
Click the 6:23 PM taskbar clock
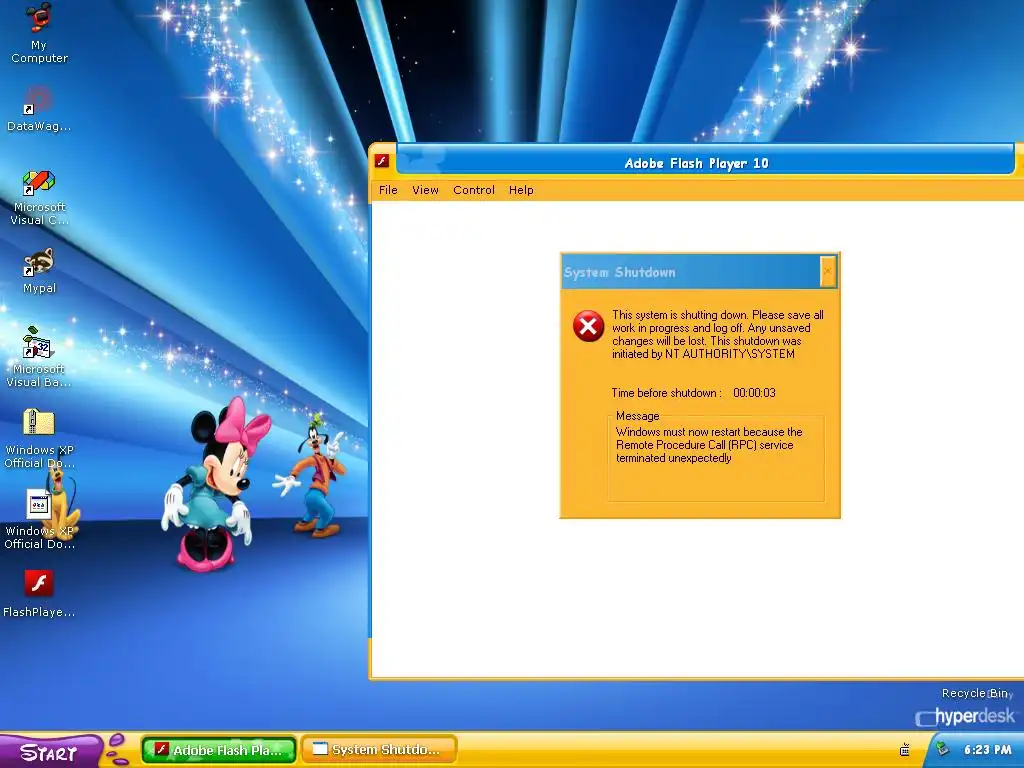(987, 750)
